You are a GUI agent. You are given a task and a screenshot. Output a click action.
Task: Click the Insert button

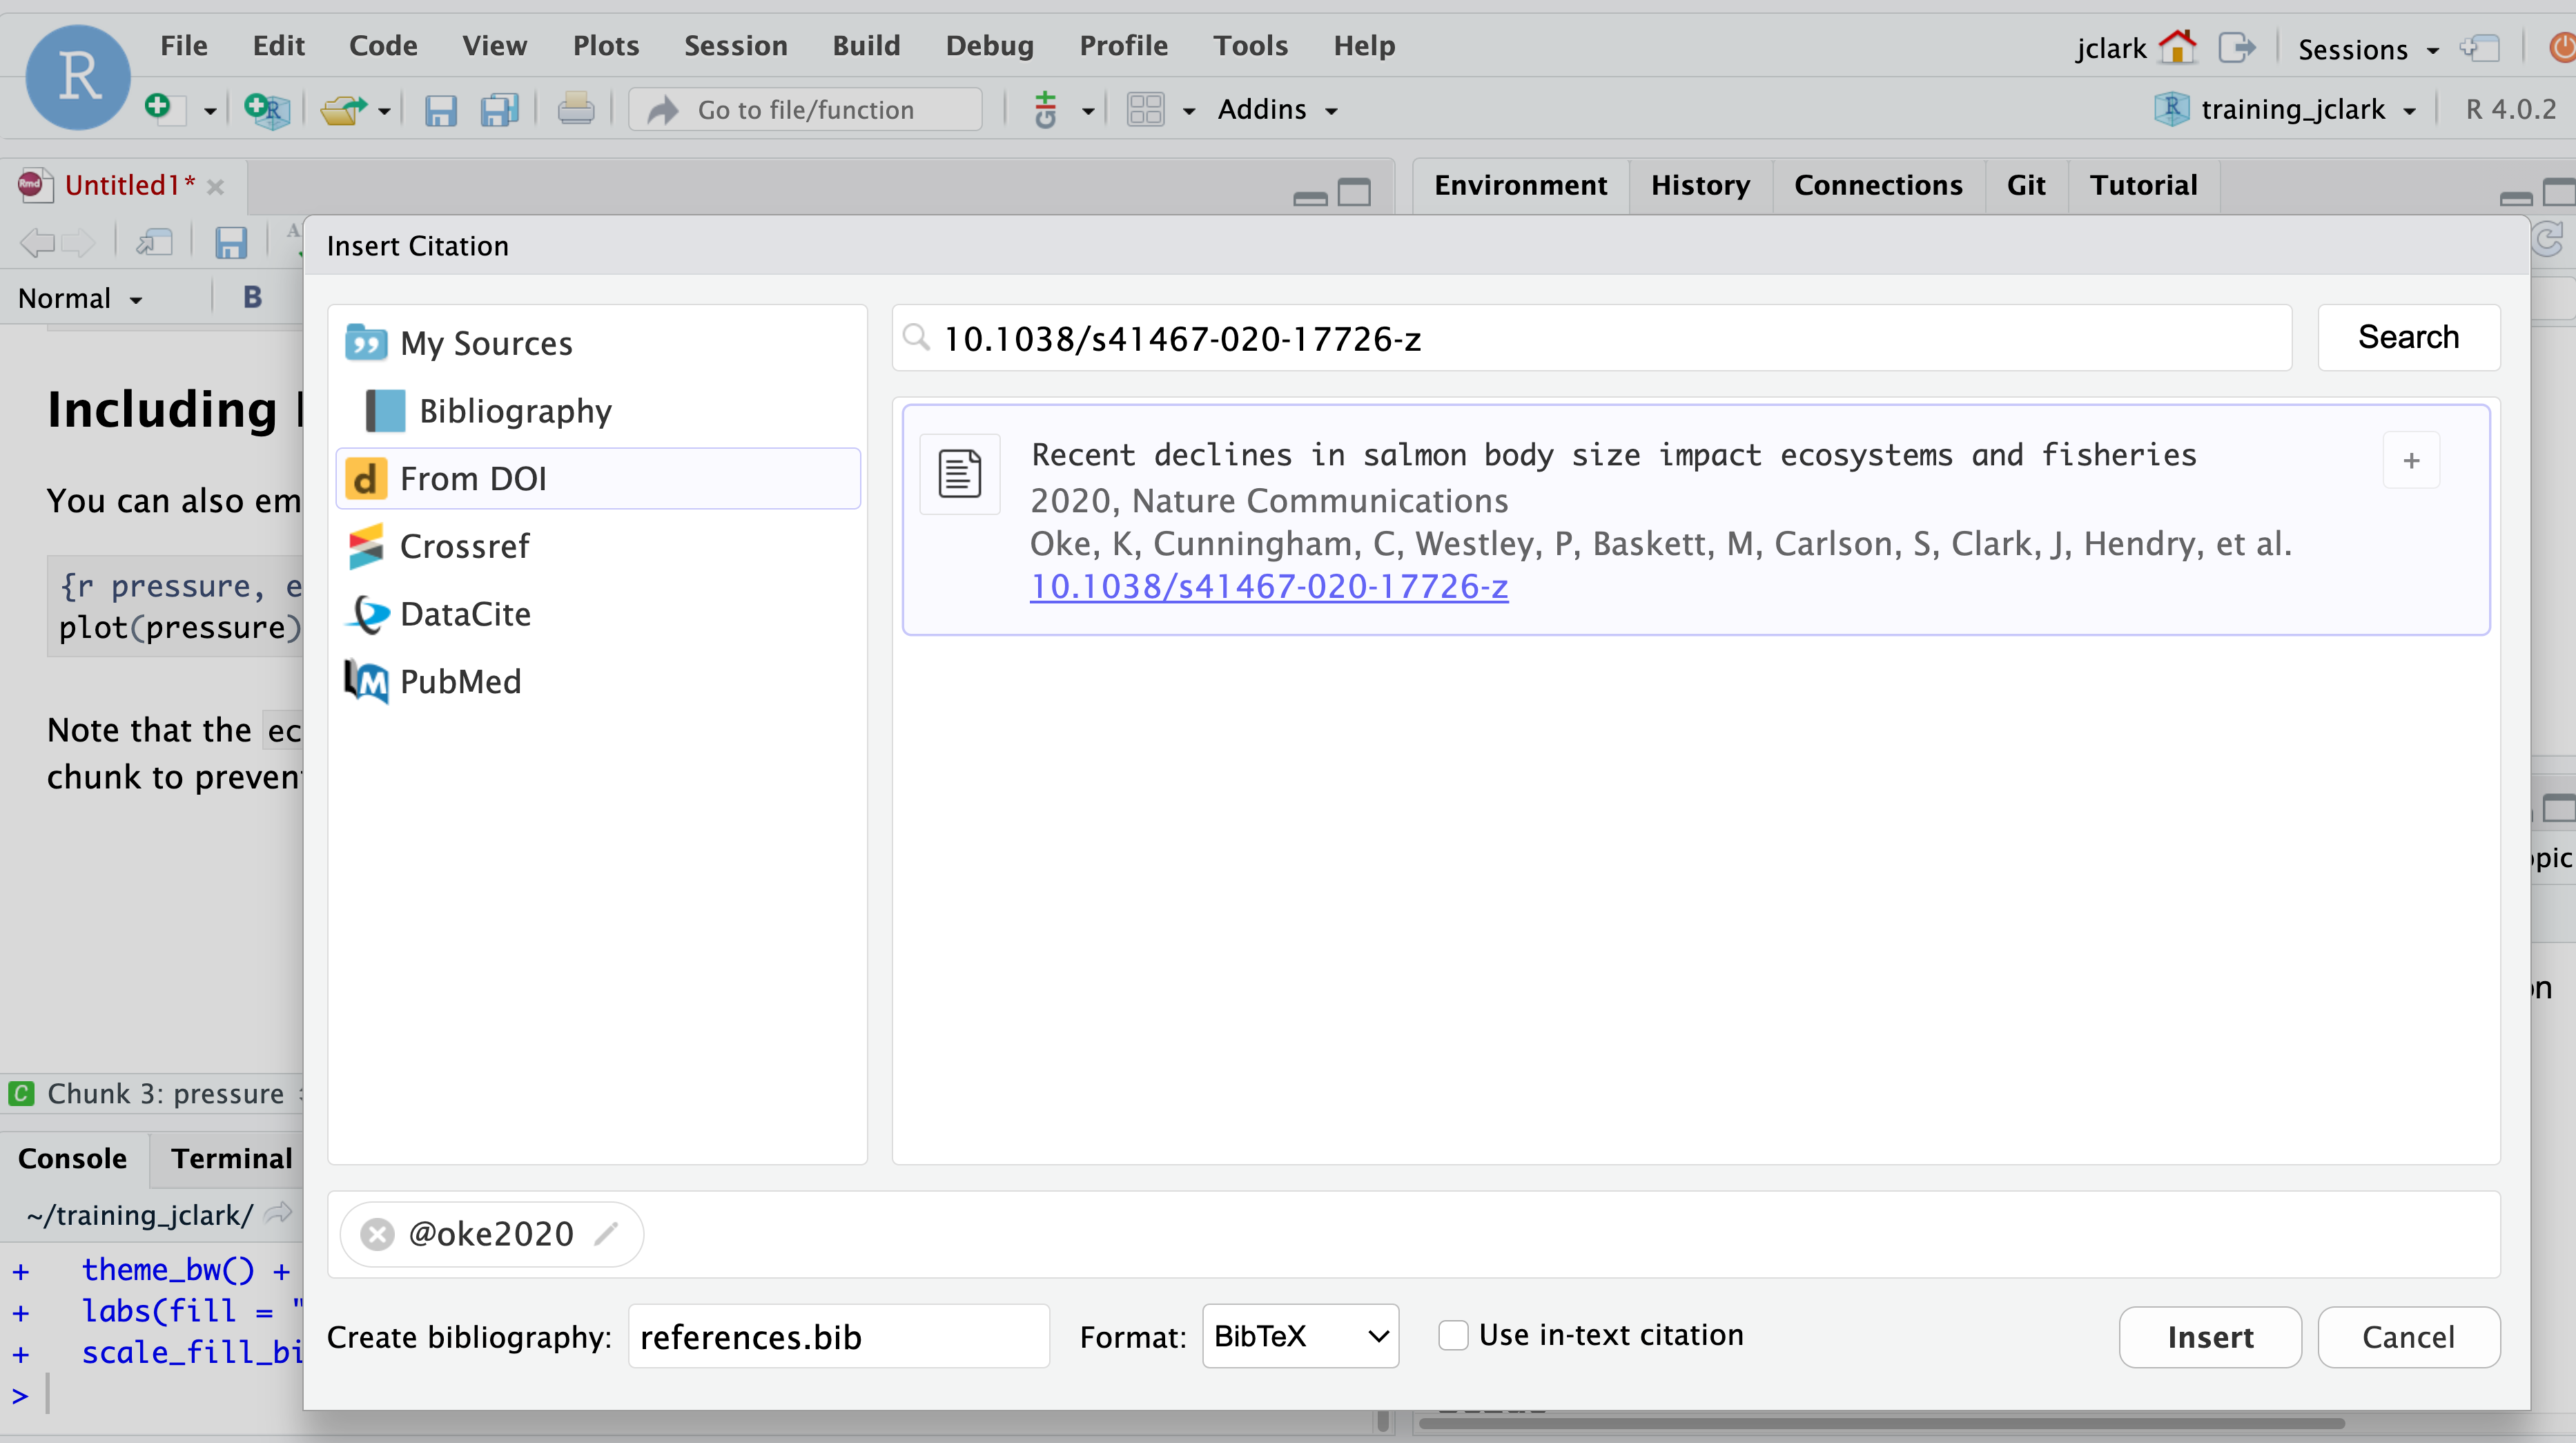[2210, 1337]
